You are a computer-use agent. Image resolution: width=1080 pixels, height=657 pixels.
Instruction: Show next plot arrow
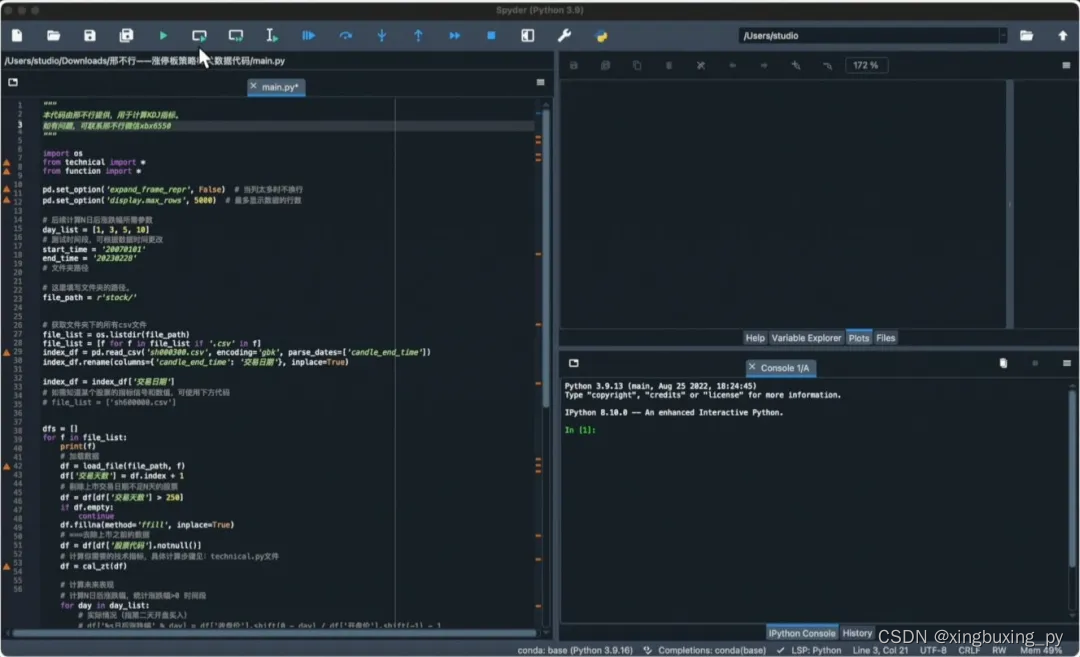pos(764,65)
